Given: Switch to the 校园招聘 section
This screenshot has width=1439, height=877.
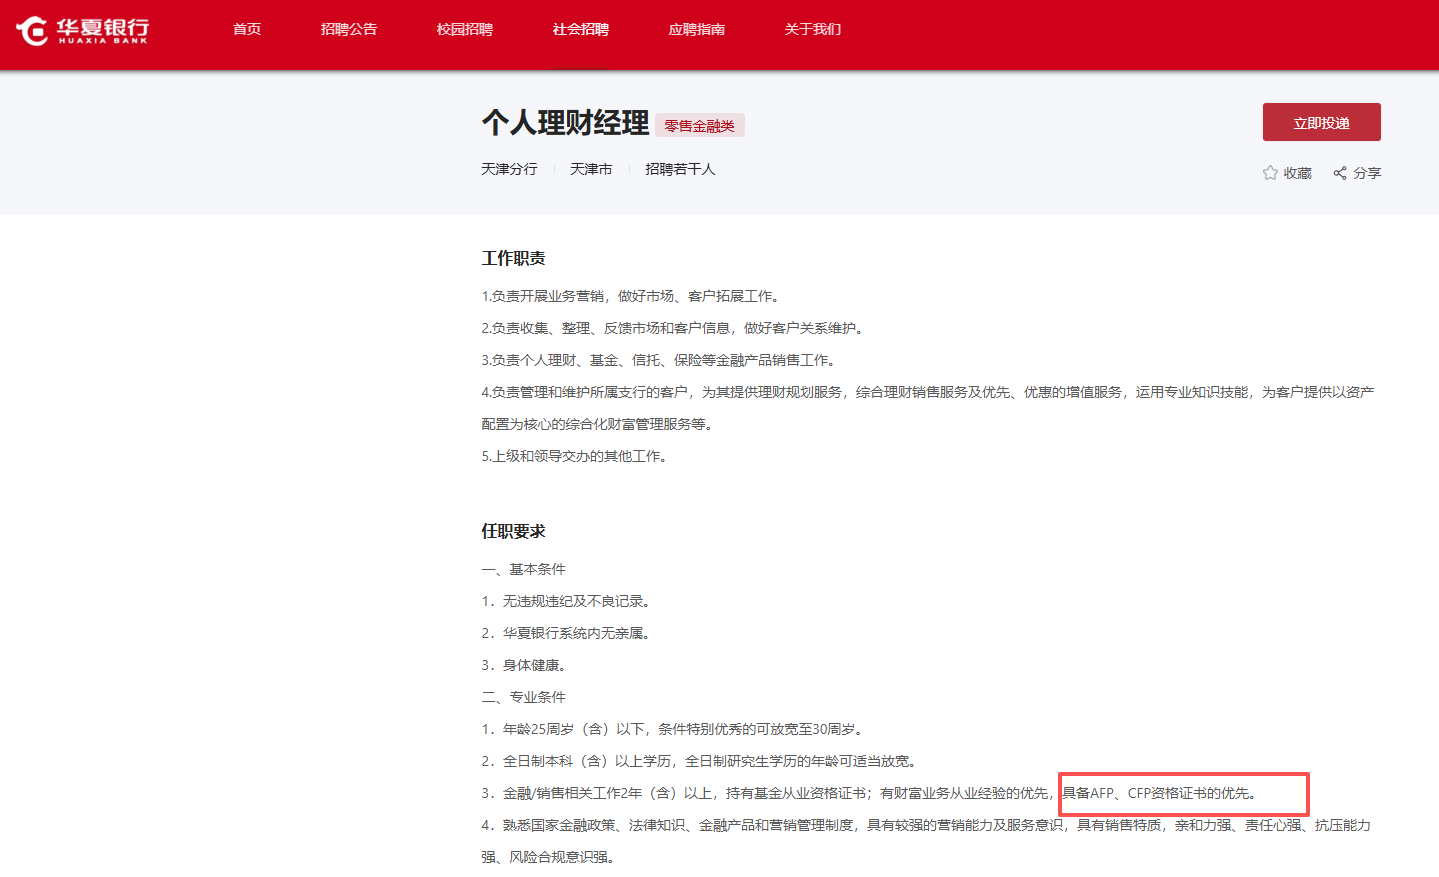Looking at the screenshot, I should [465, 29].
